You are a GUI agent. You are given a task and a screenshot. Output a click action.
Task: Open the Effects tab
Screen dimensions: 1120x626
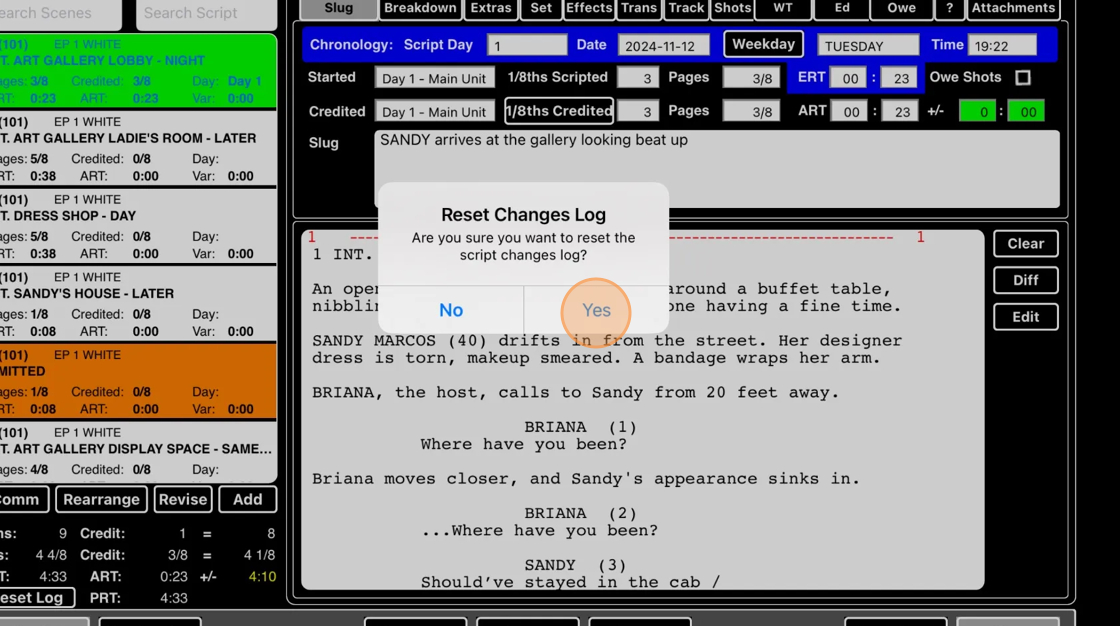pyautogui.click(x=589, y=9)
